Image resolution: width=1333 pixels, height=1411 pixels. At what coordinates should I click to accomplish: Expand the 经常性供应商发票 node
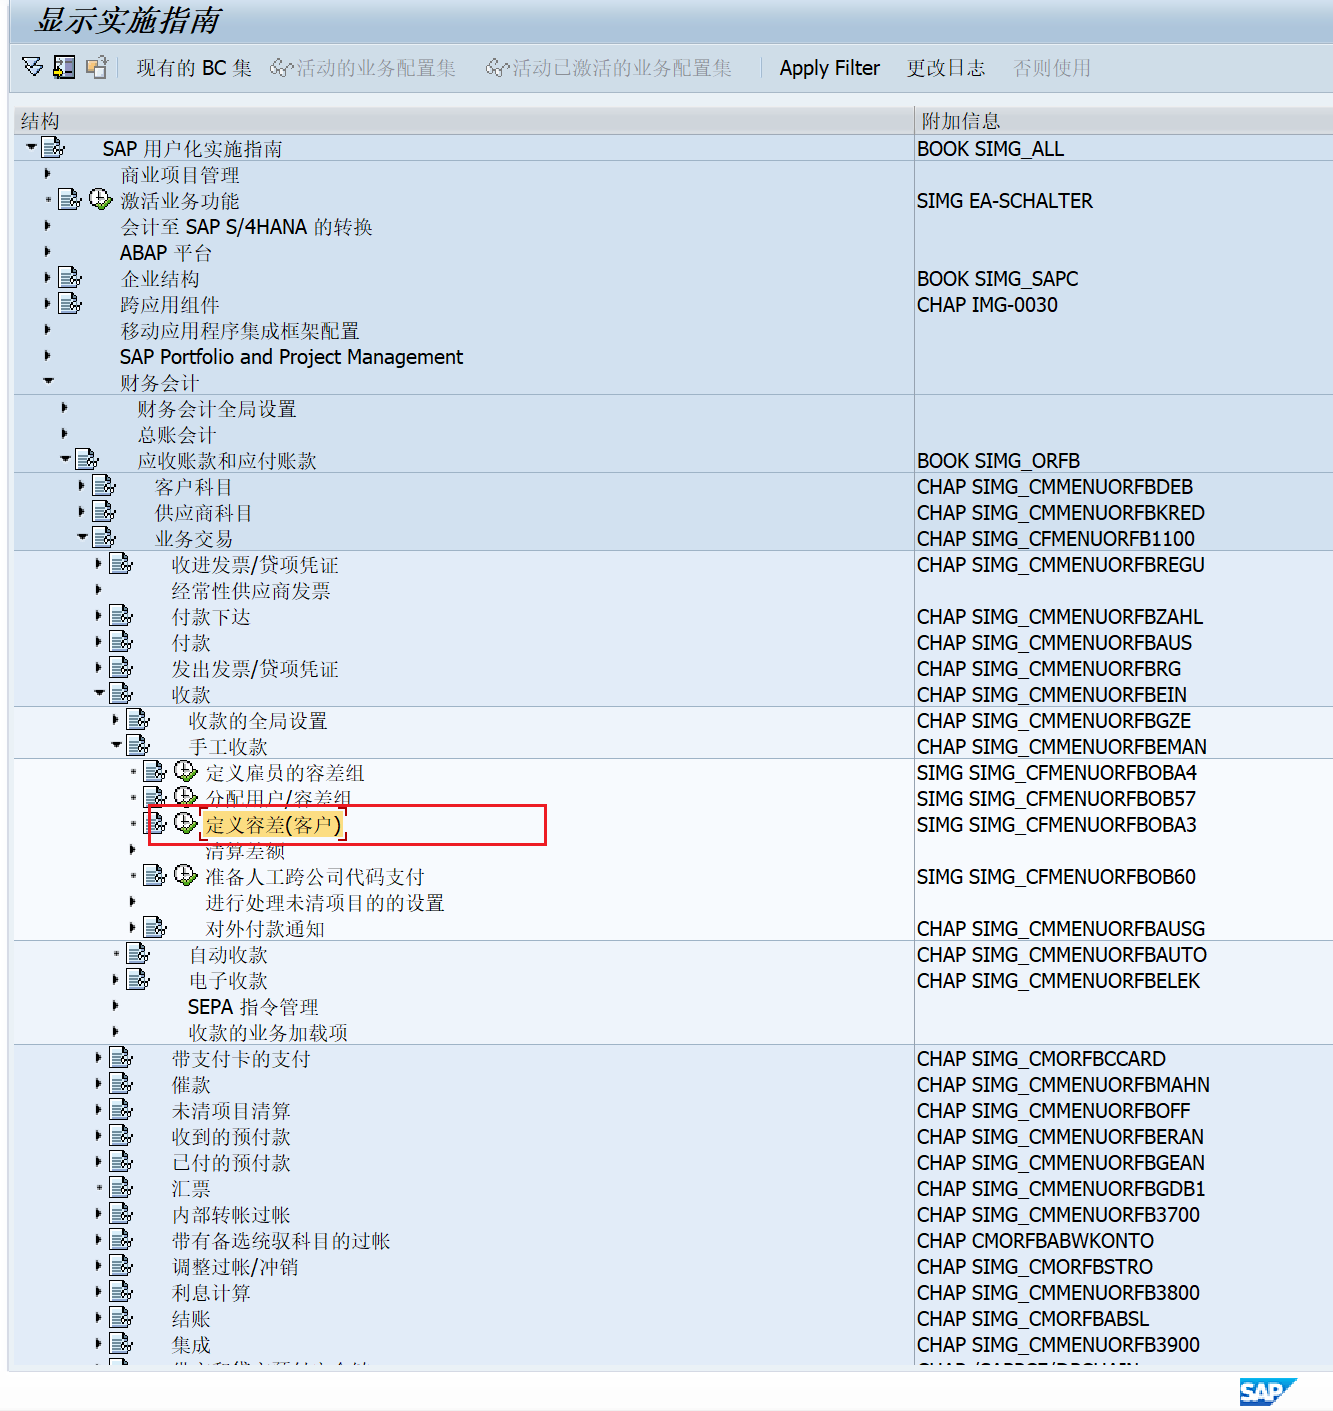[98, 590]
